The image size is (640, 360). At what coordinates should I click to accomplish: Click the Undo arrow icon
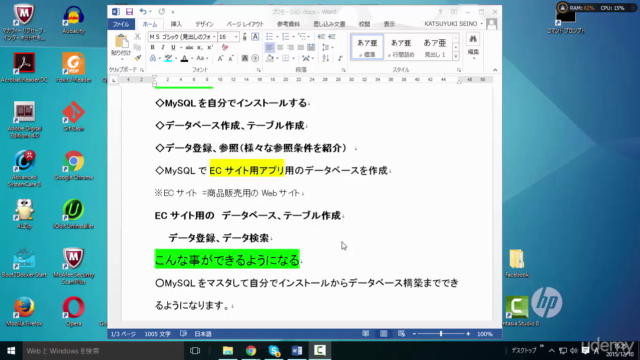pos(143,12)
